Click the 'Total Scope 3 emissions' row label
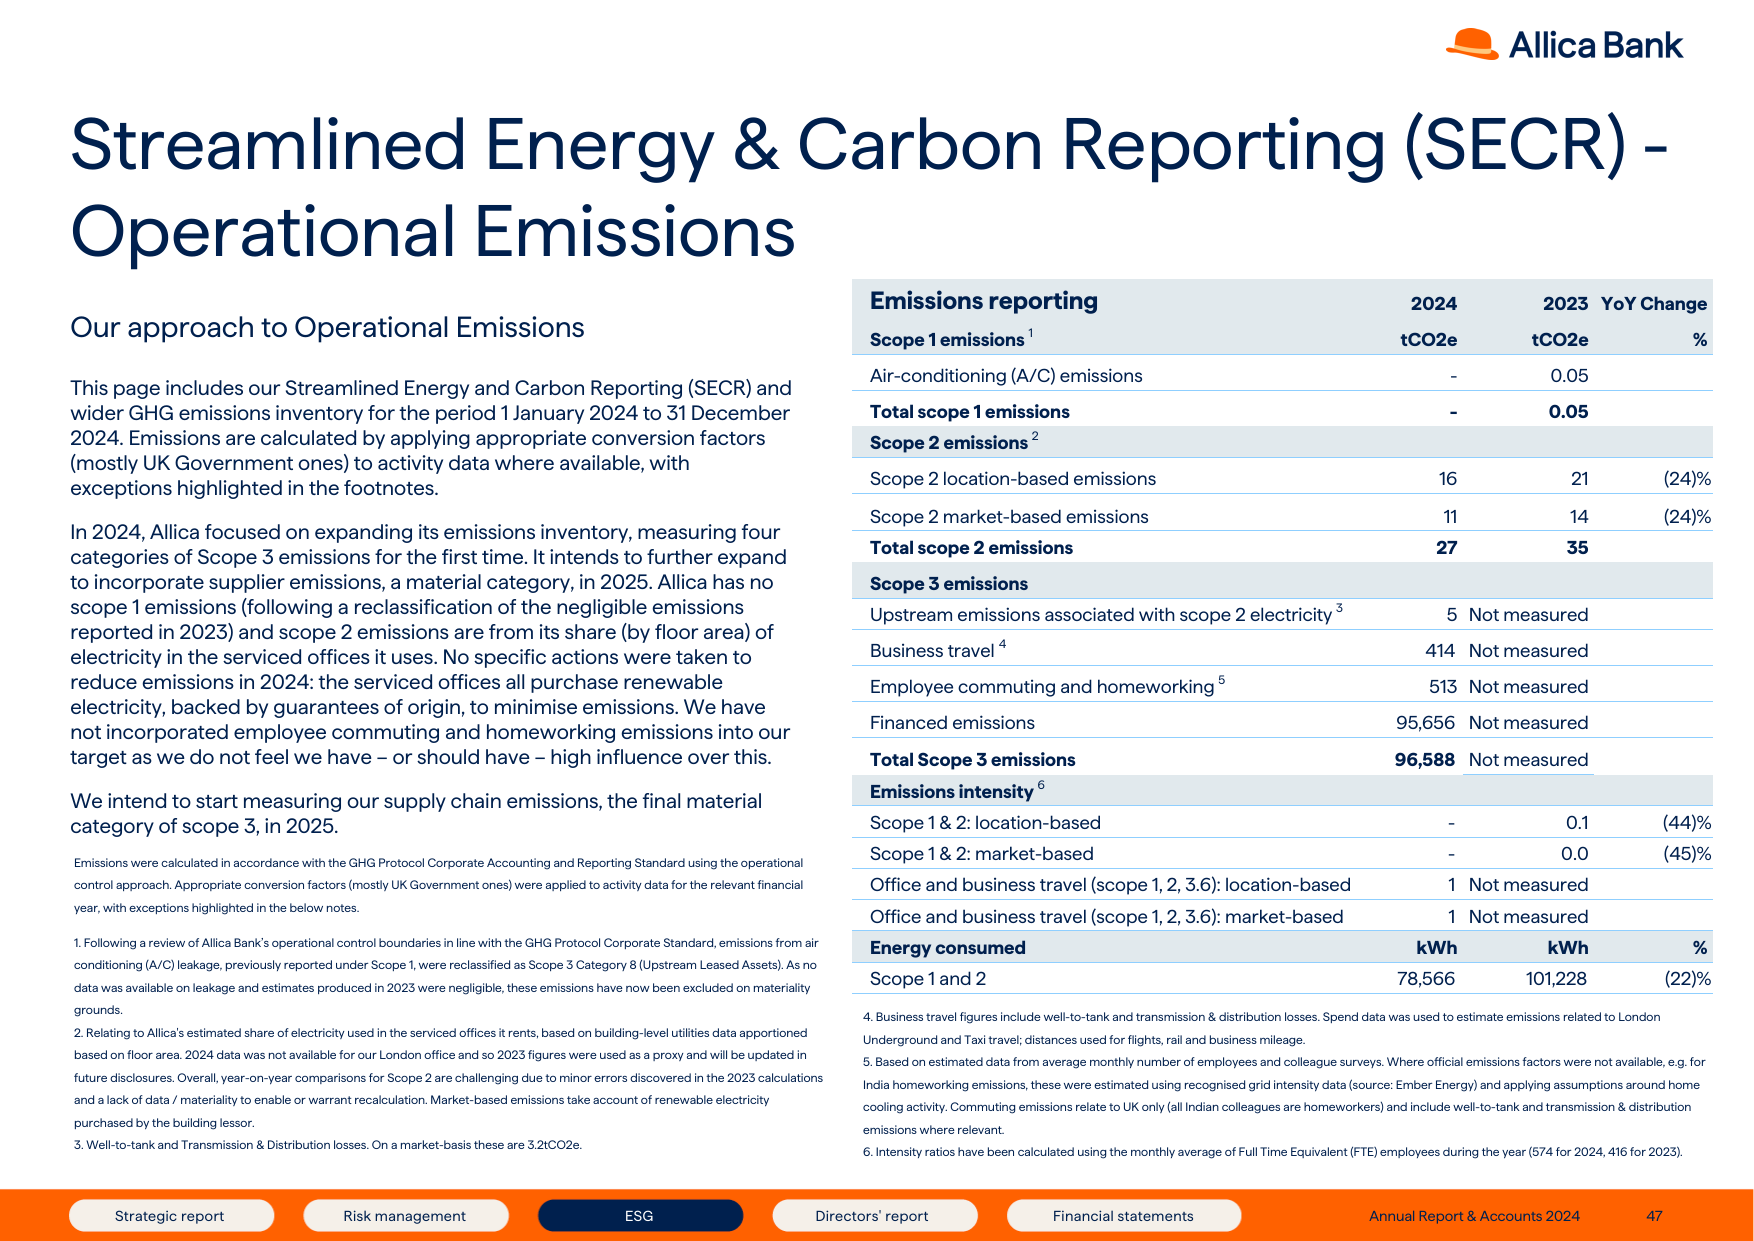This screenshot has height=1241, width=1754. coord(973,760)
